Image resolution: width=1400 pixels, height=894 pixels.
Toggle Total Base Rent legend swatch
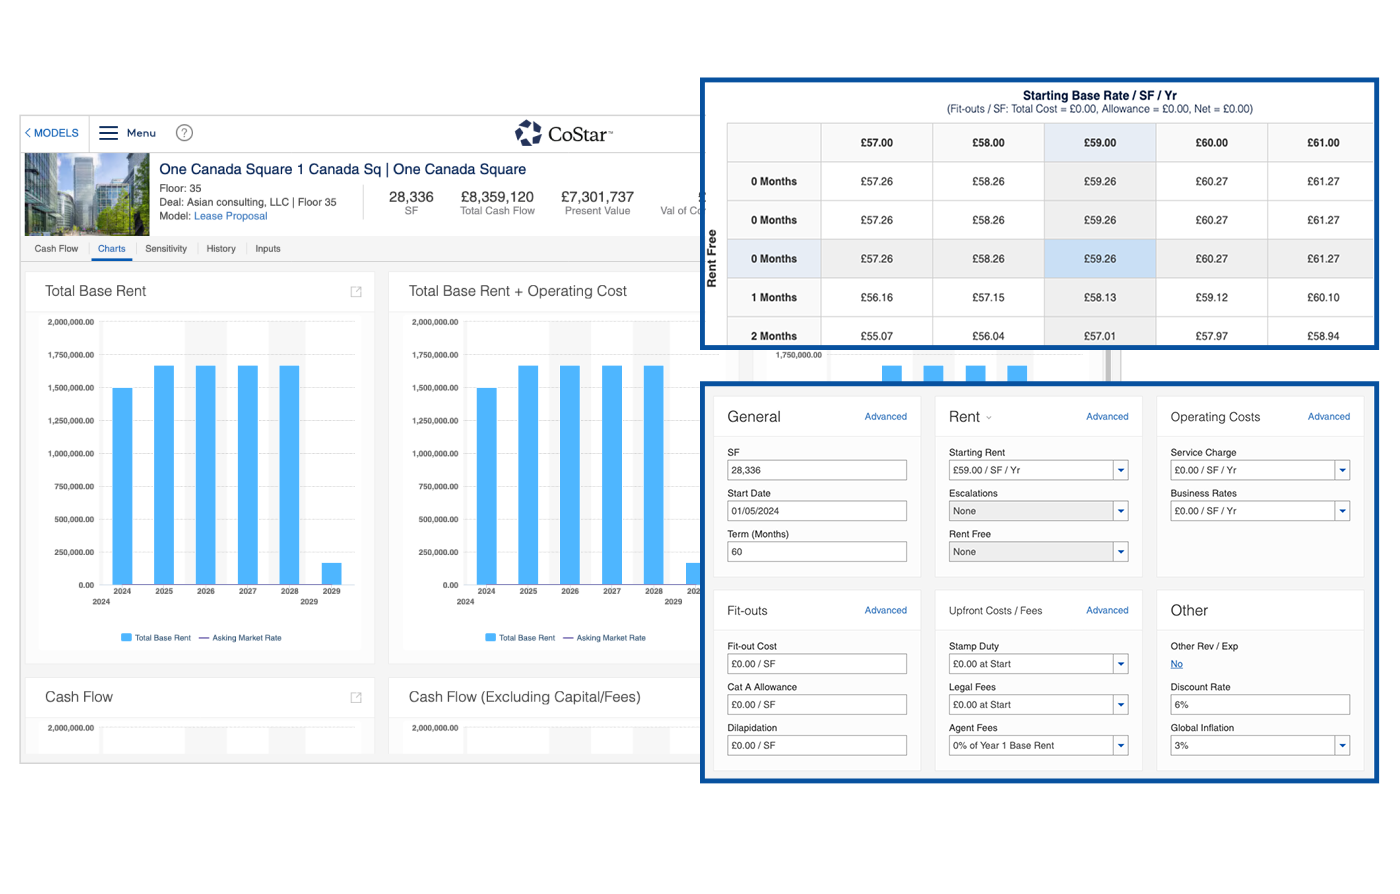click(126, 637)
